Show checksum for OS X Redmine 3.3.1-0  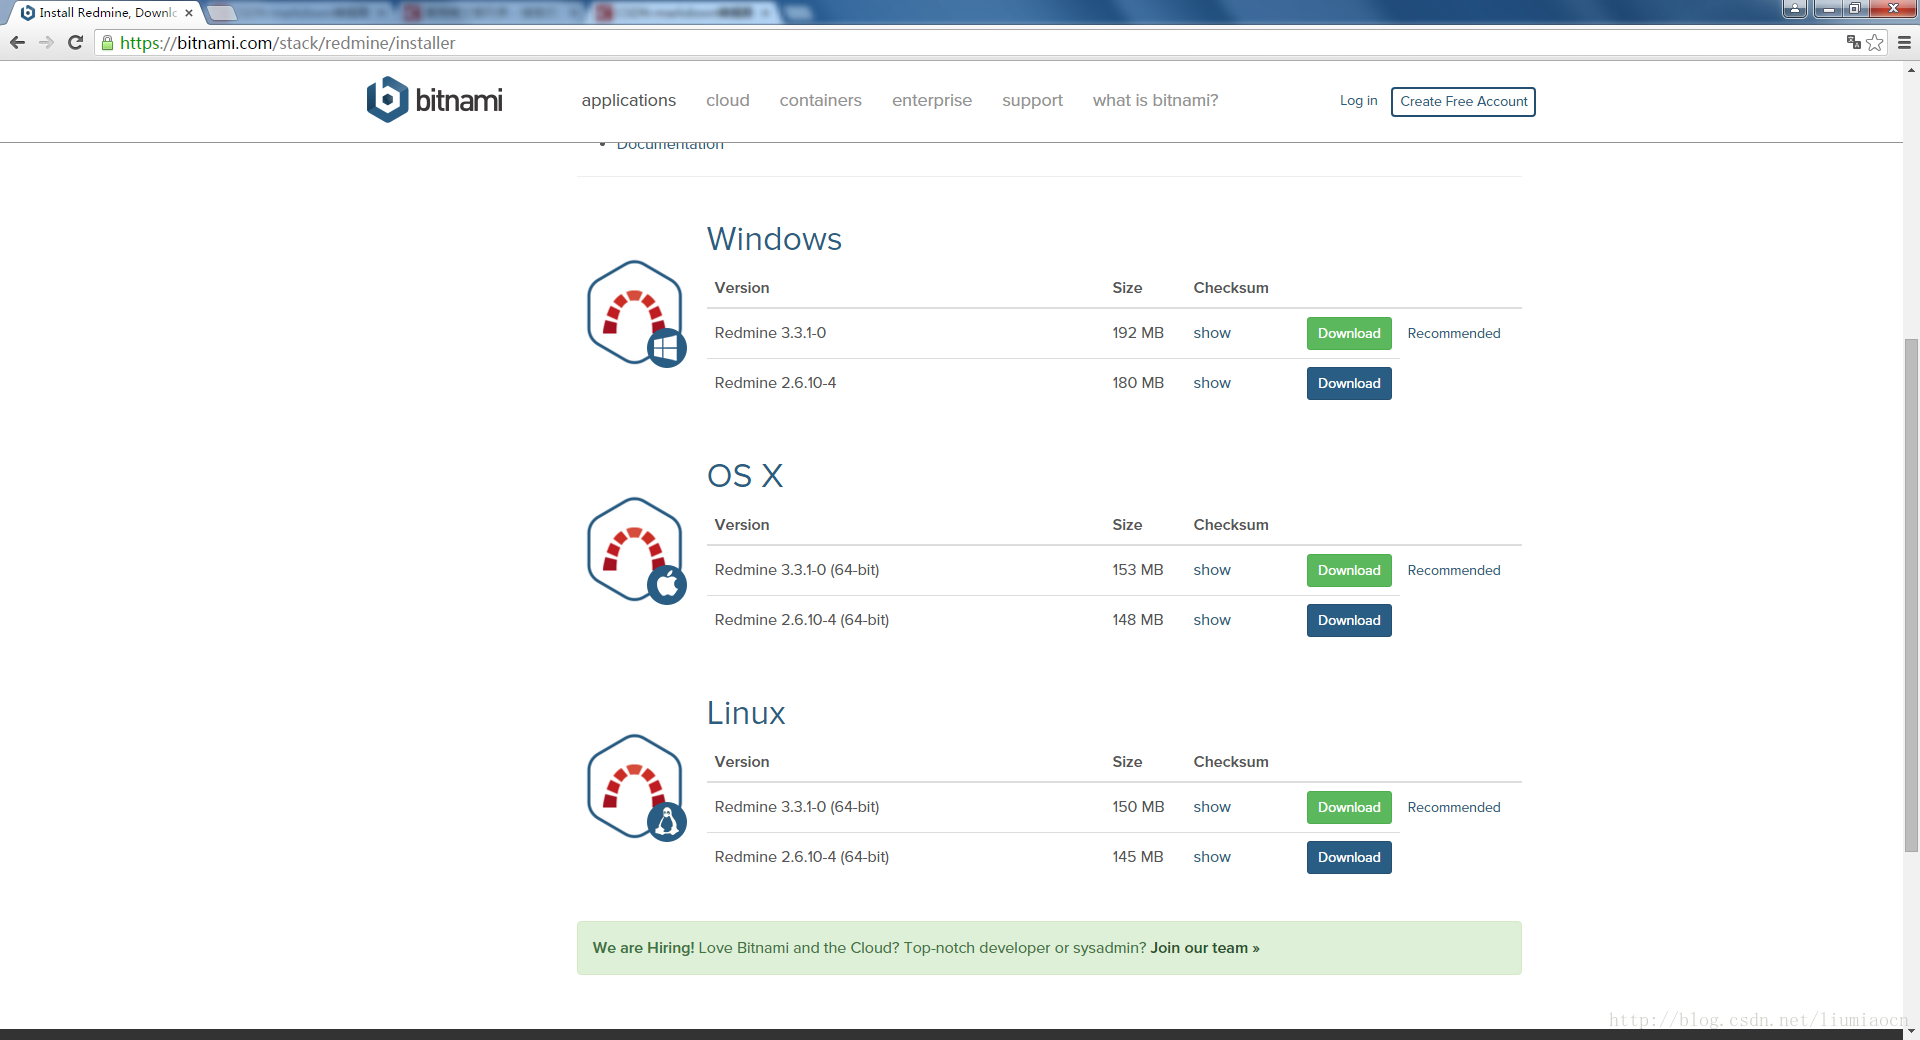pos(1212,570)
